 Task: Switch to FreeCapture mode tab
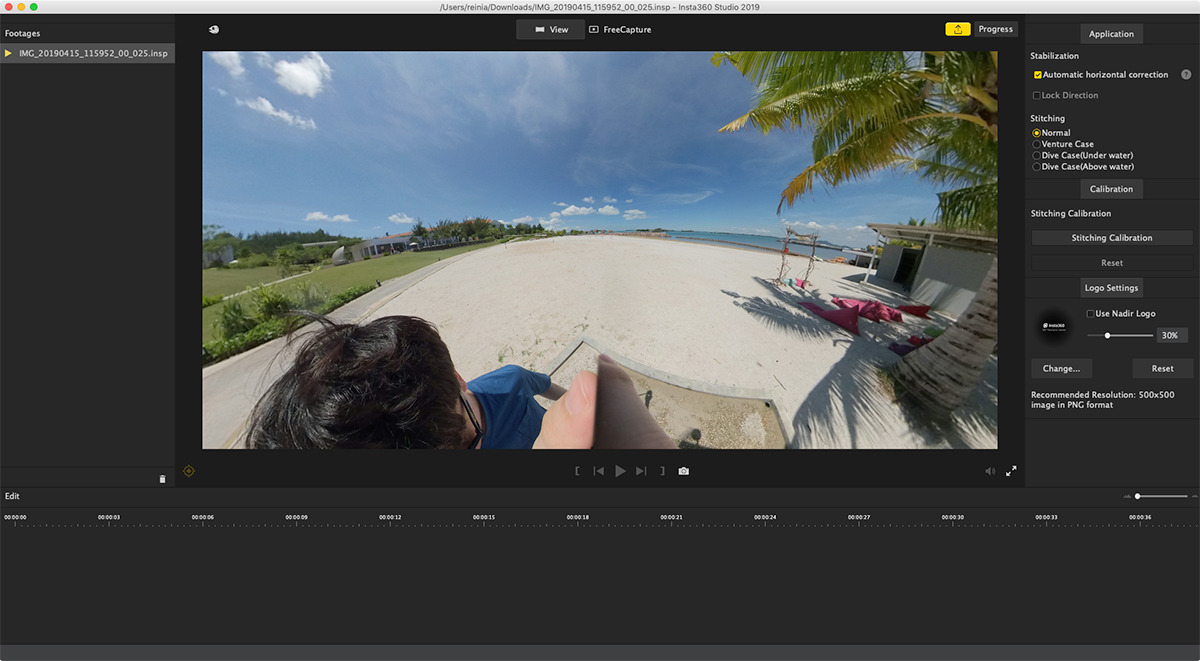pos(621,30)
